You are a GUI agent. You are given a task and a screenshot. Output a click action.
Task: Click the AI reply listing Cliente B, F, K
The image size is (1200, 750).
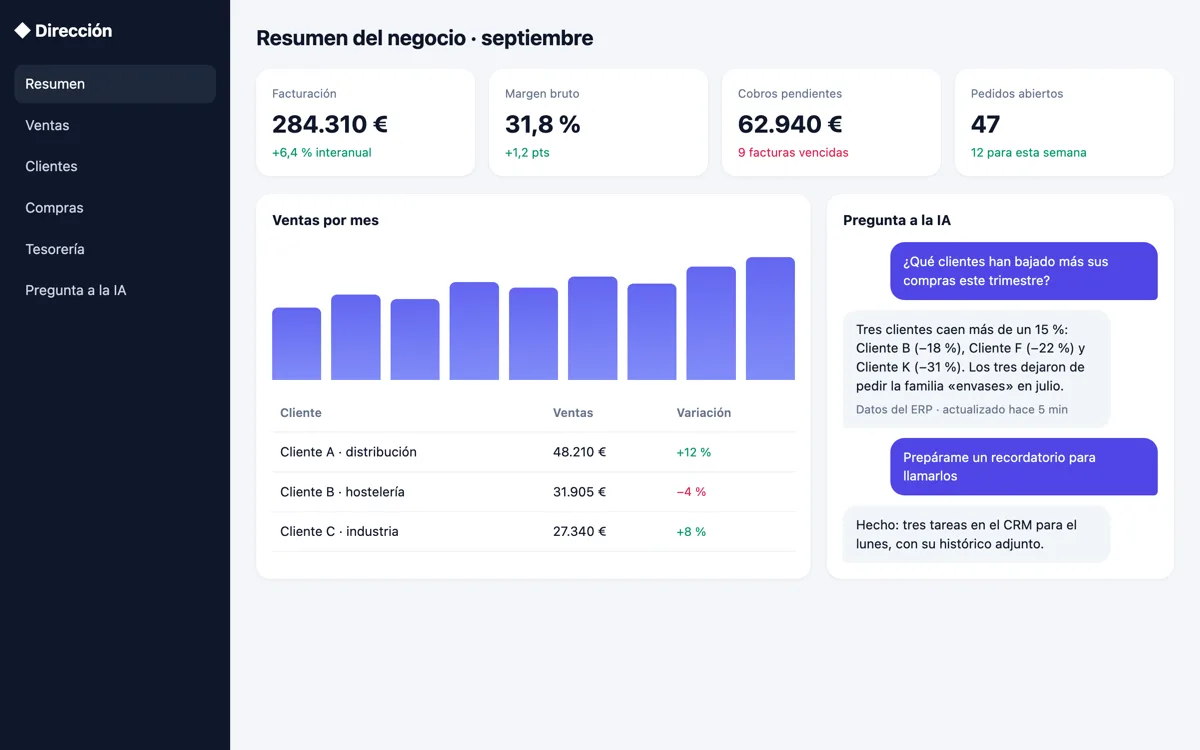pos(977,369)
